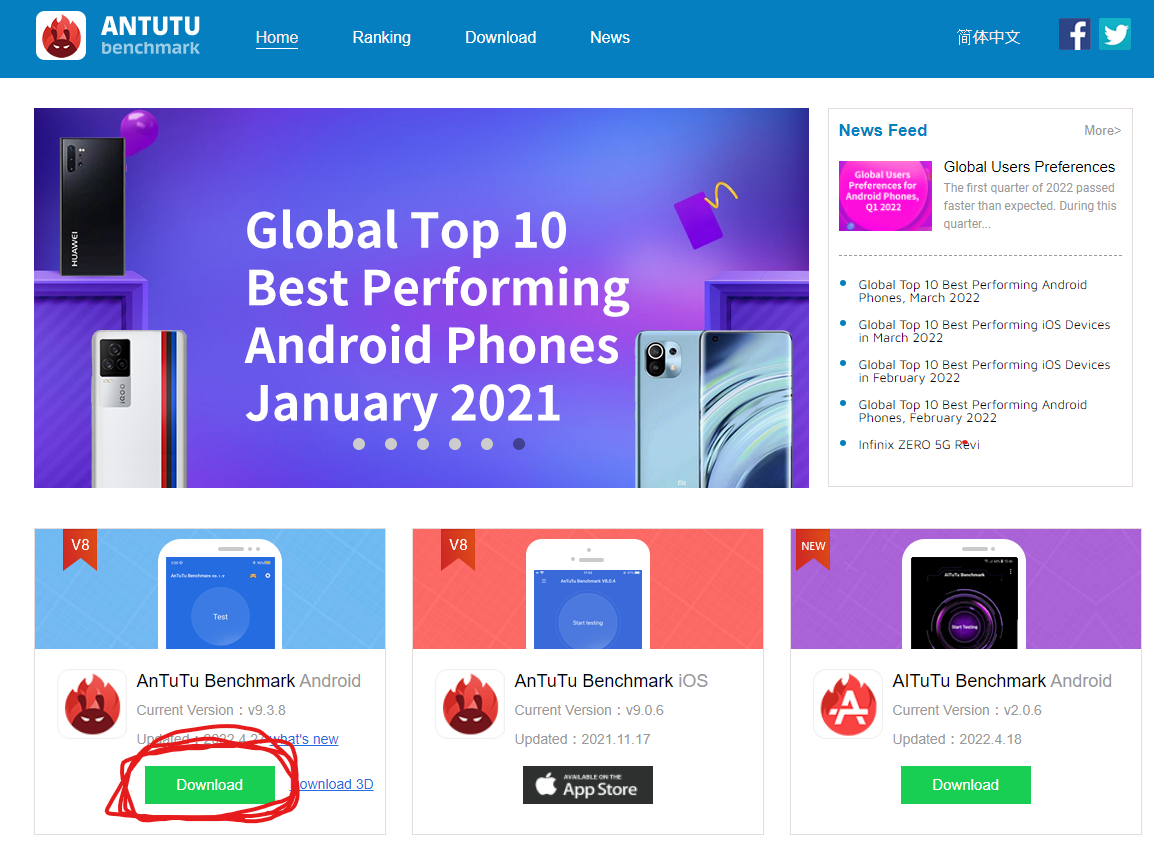Open the Facebook page icon
This screenshot has width=1154, height=847.
pyautogui.click(x=1075, y=35)
